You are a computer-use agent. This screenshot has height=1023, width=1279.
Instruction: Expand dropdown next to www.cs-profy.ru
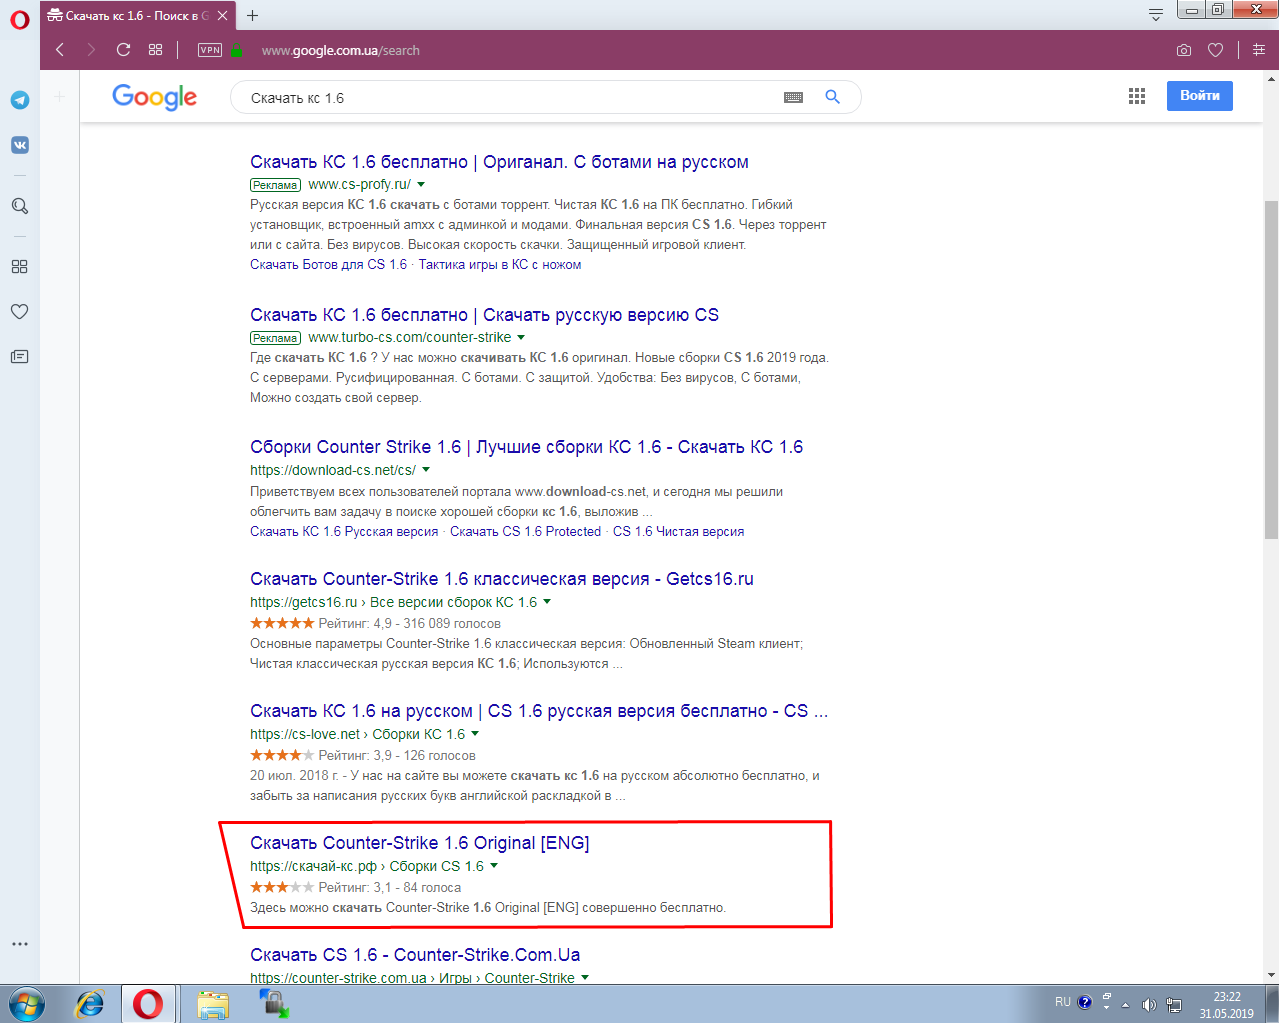tap(421, 184)
